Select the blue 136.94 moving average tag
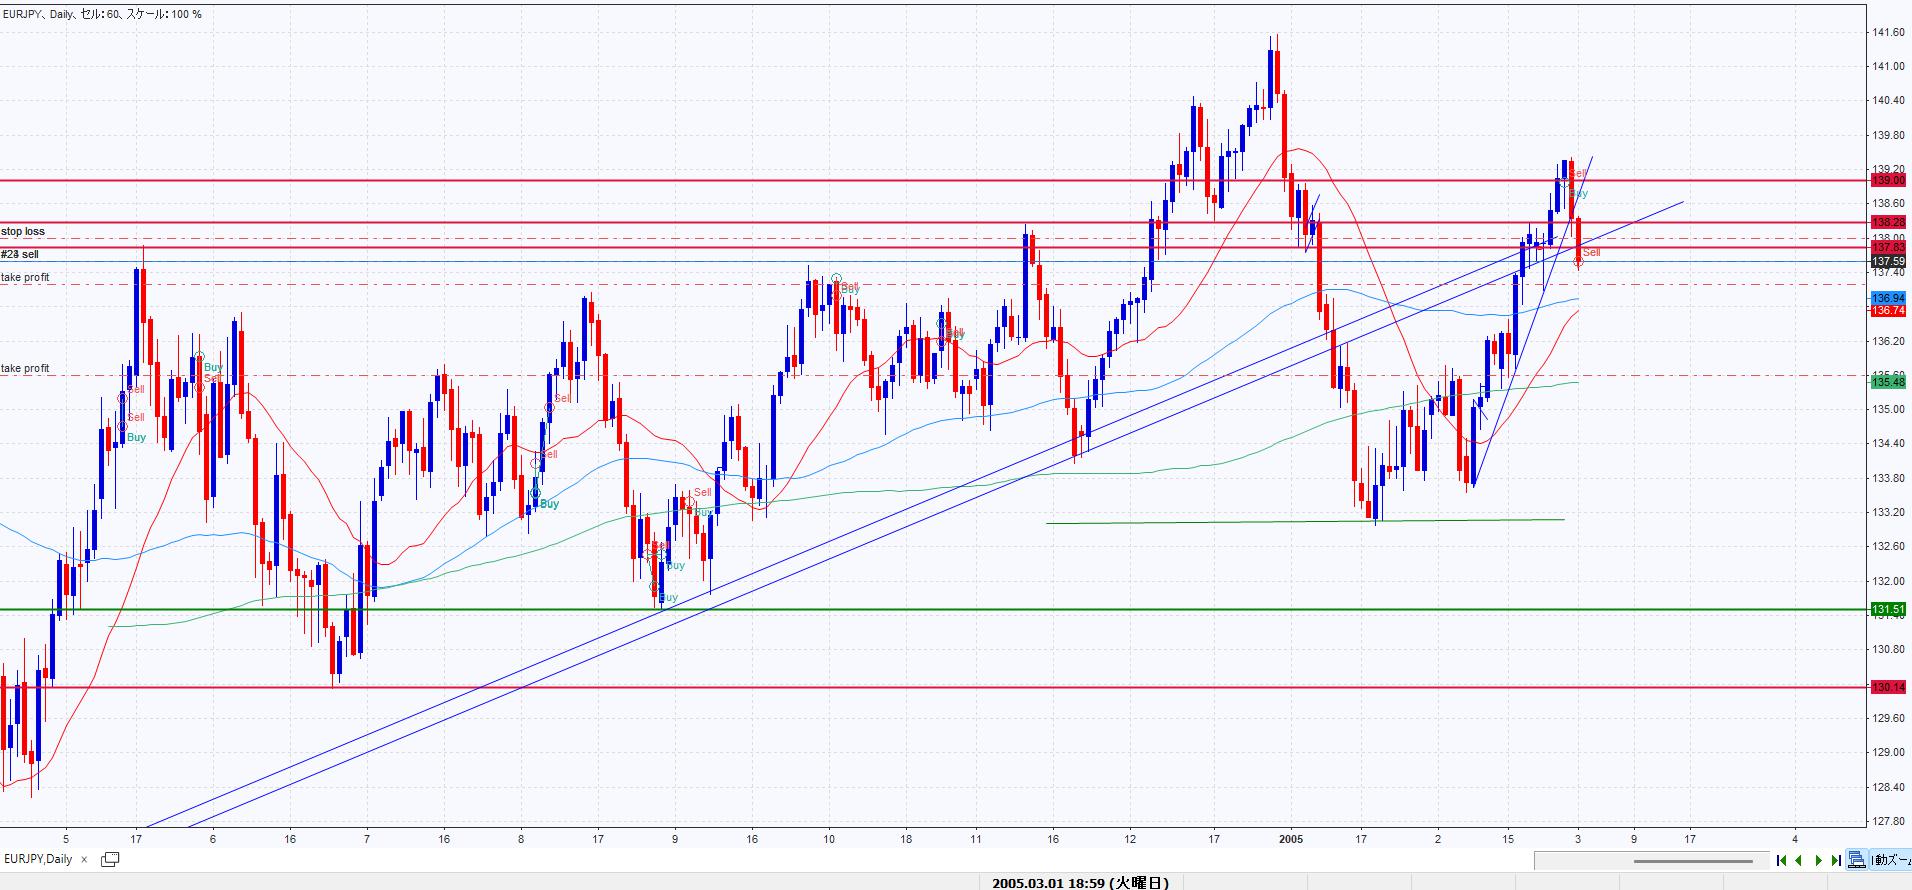1912x890 pixels. [1888, 298]
